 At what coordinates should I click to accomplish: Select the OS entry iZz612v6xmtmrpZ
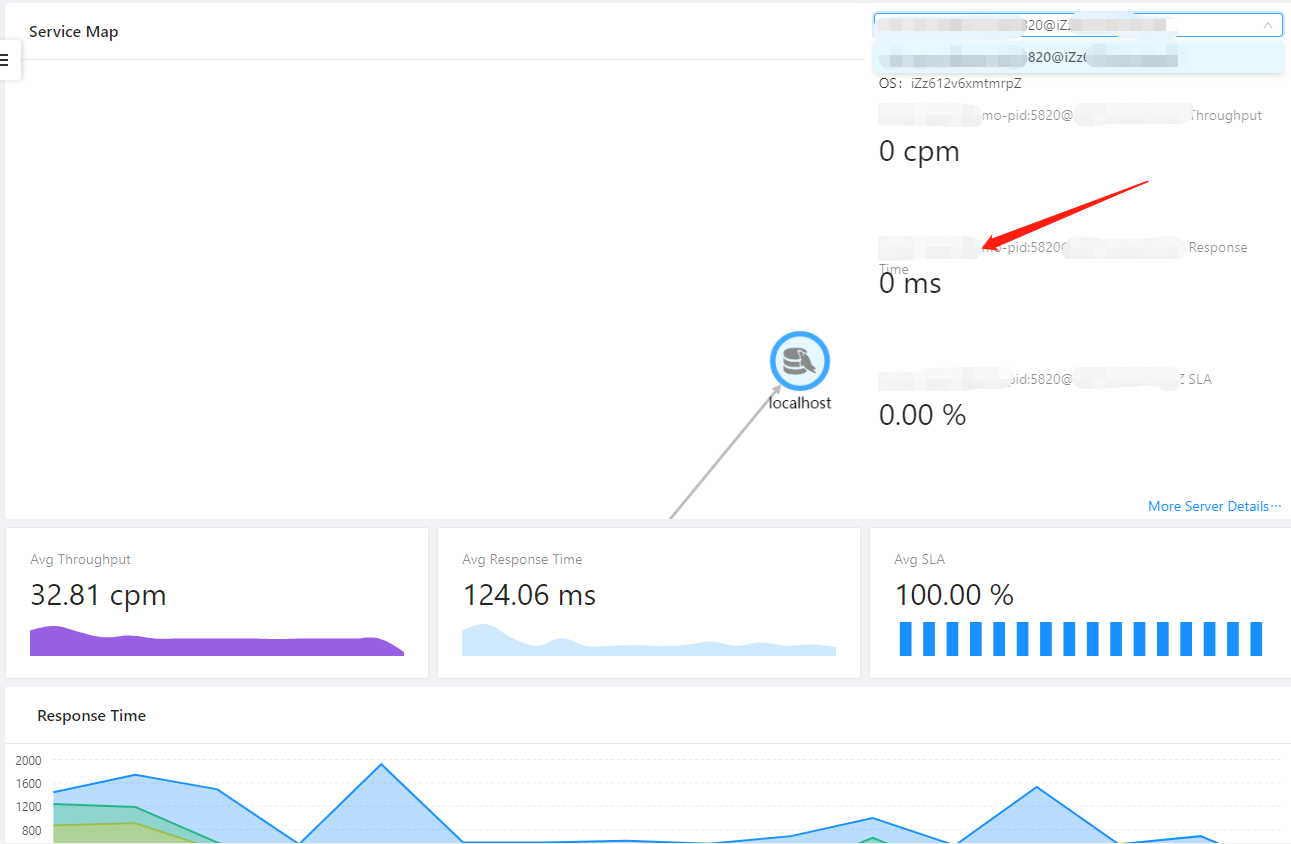(x=950, y=83)
